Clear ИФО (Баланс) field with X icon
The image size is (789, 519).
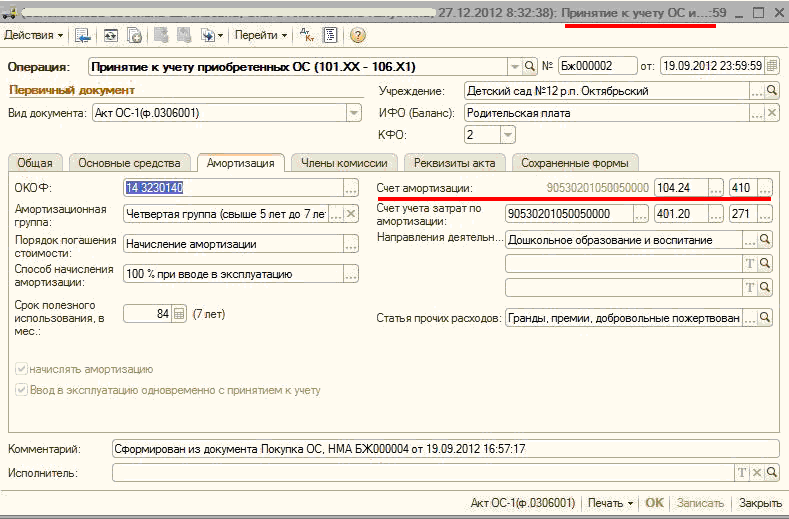tap(771, 113)
